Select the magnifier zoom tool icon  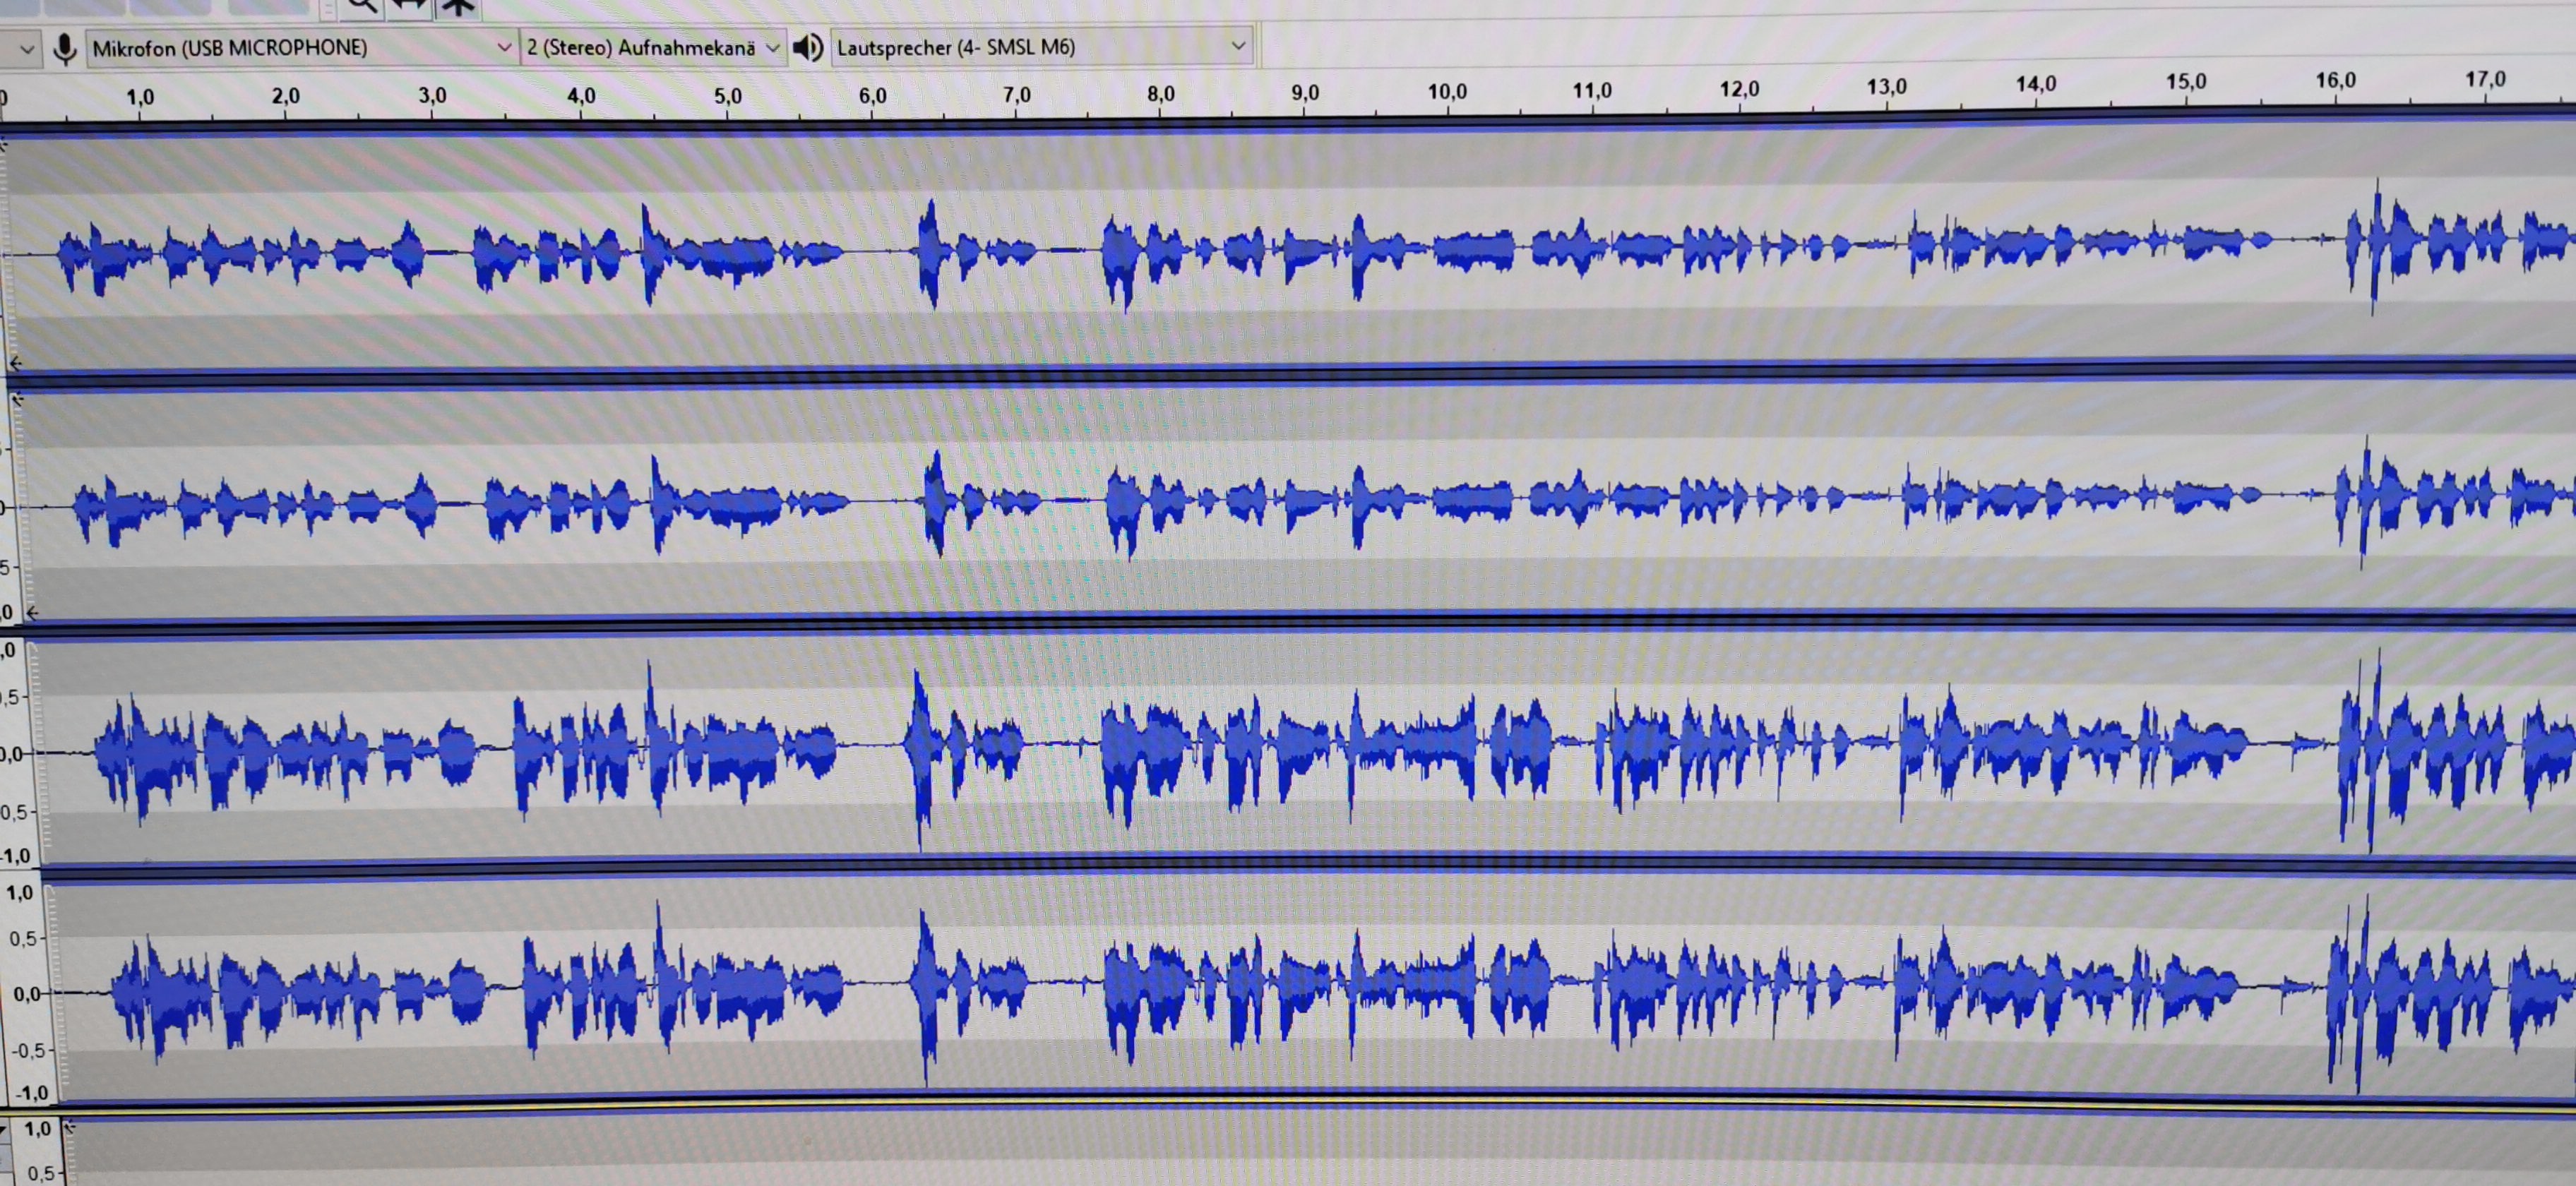tap(361, 6)
